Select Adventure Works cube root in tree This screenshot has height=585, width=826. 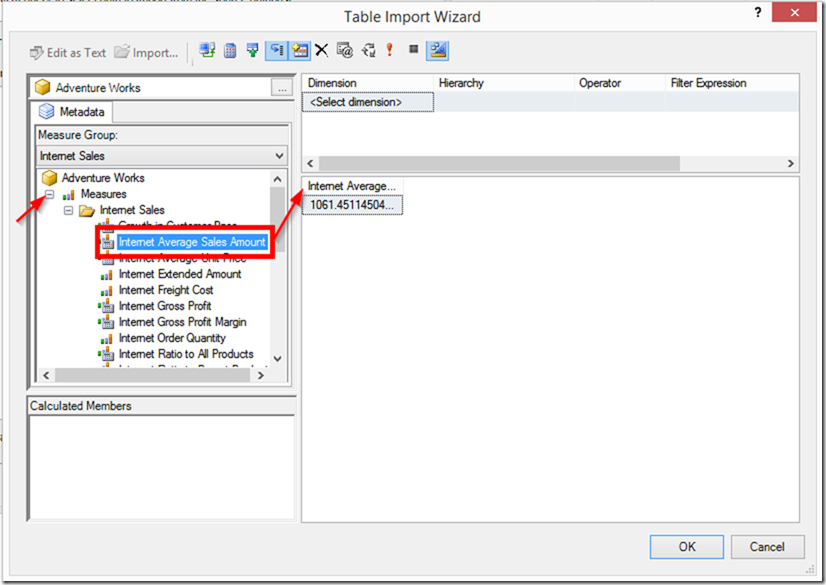[x=103, y=178]
